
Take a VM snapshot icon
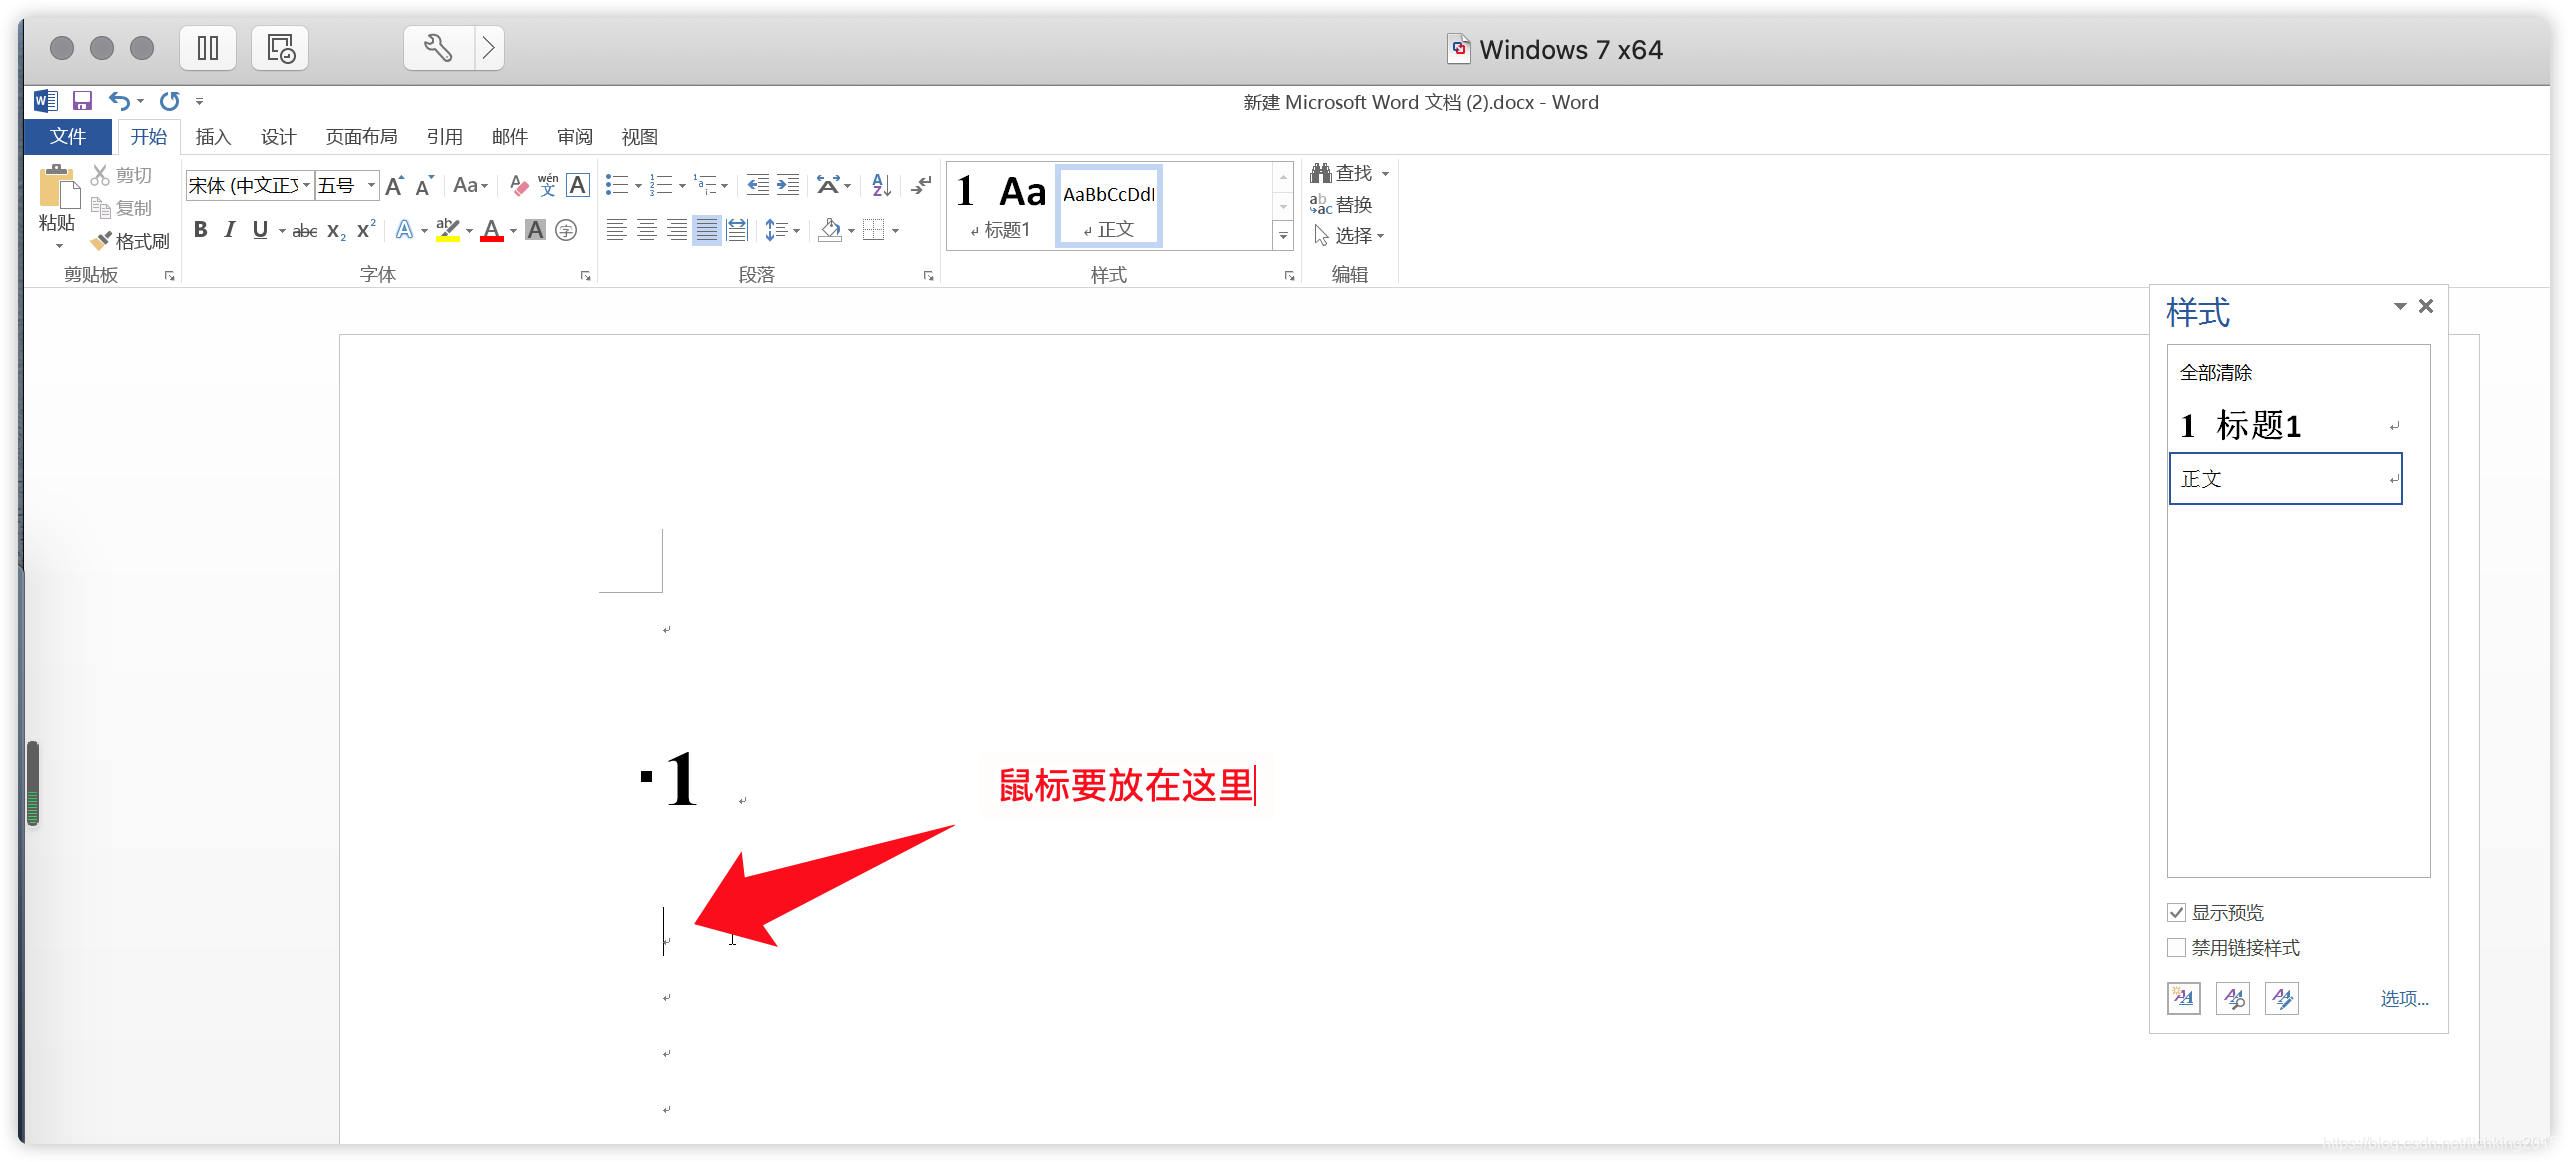280,48
